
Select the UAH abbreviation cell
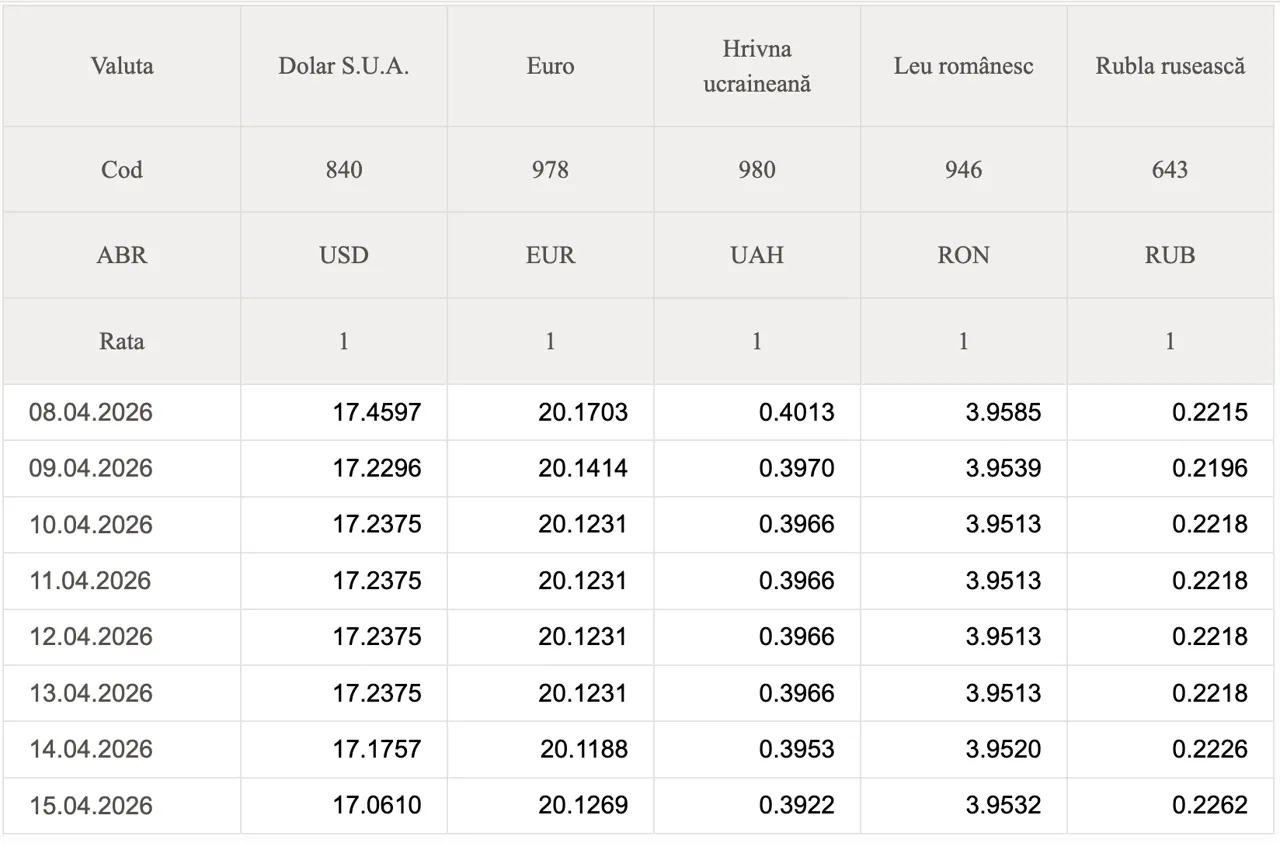[757, 255]
